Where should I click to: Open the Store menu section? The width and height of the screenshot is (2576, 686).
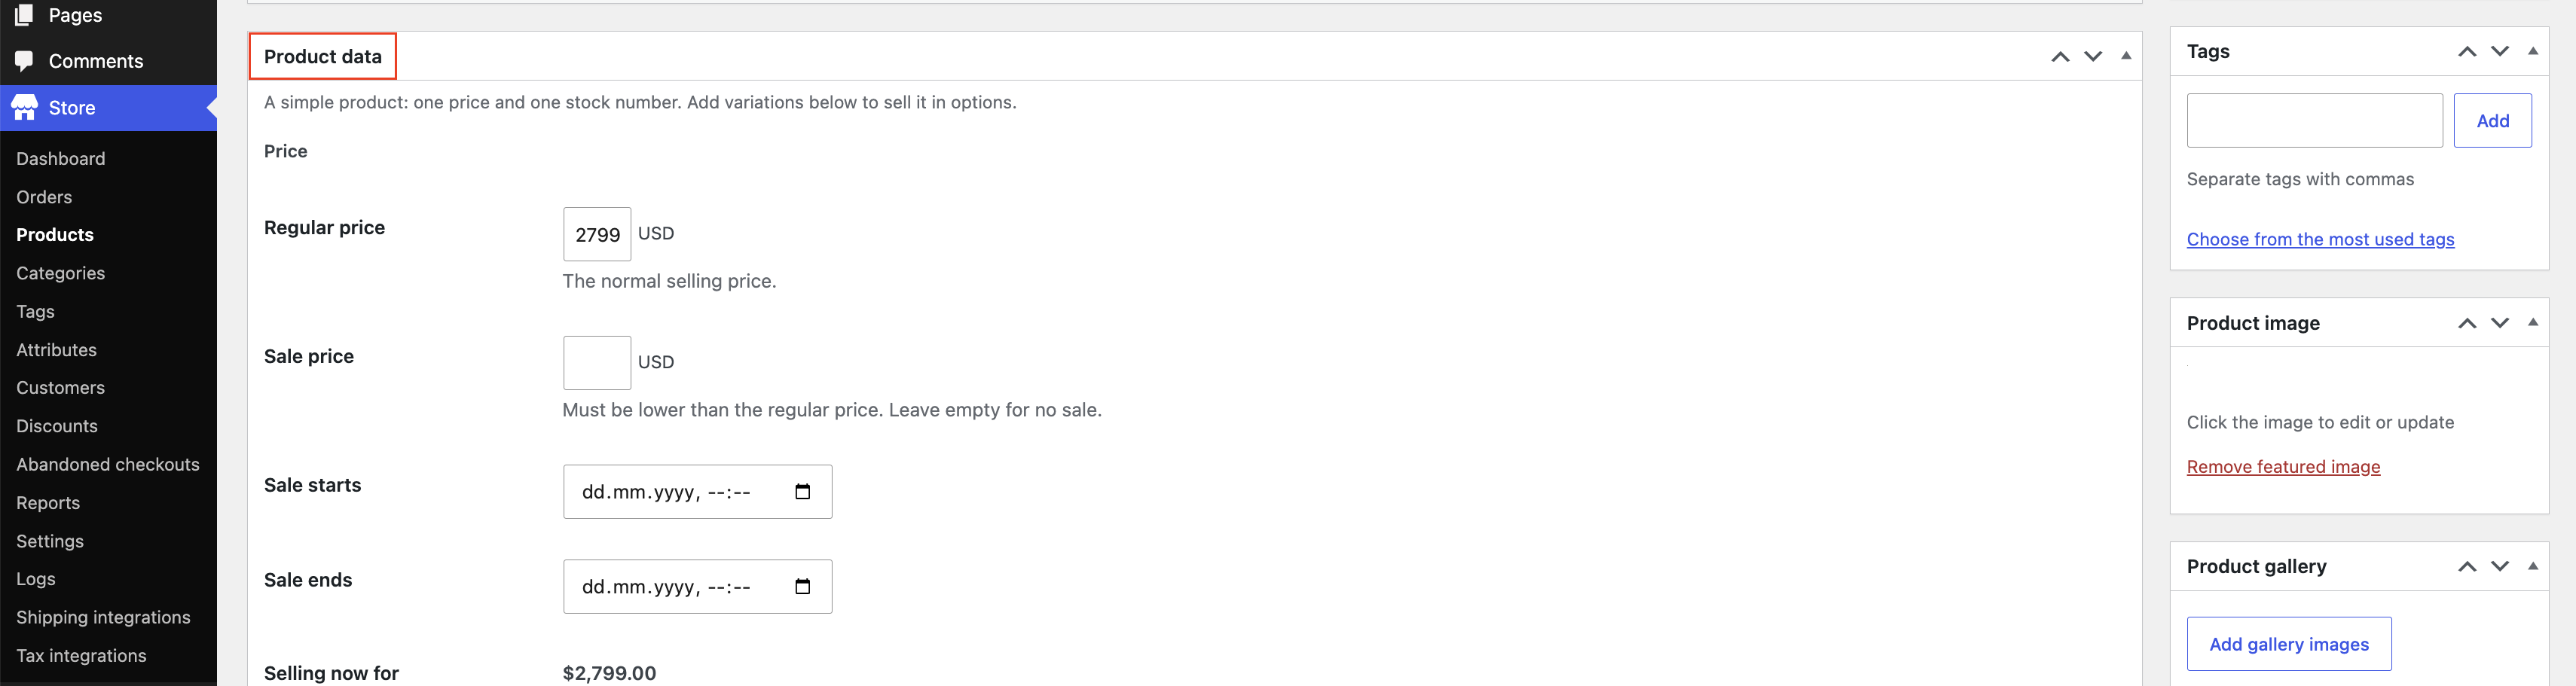pyautogui.click(x=108, y=108)
